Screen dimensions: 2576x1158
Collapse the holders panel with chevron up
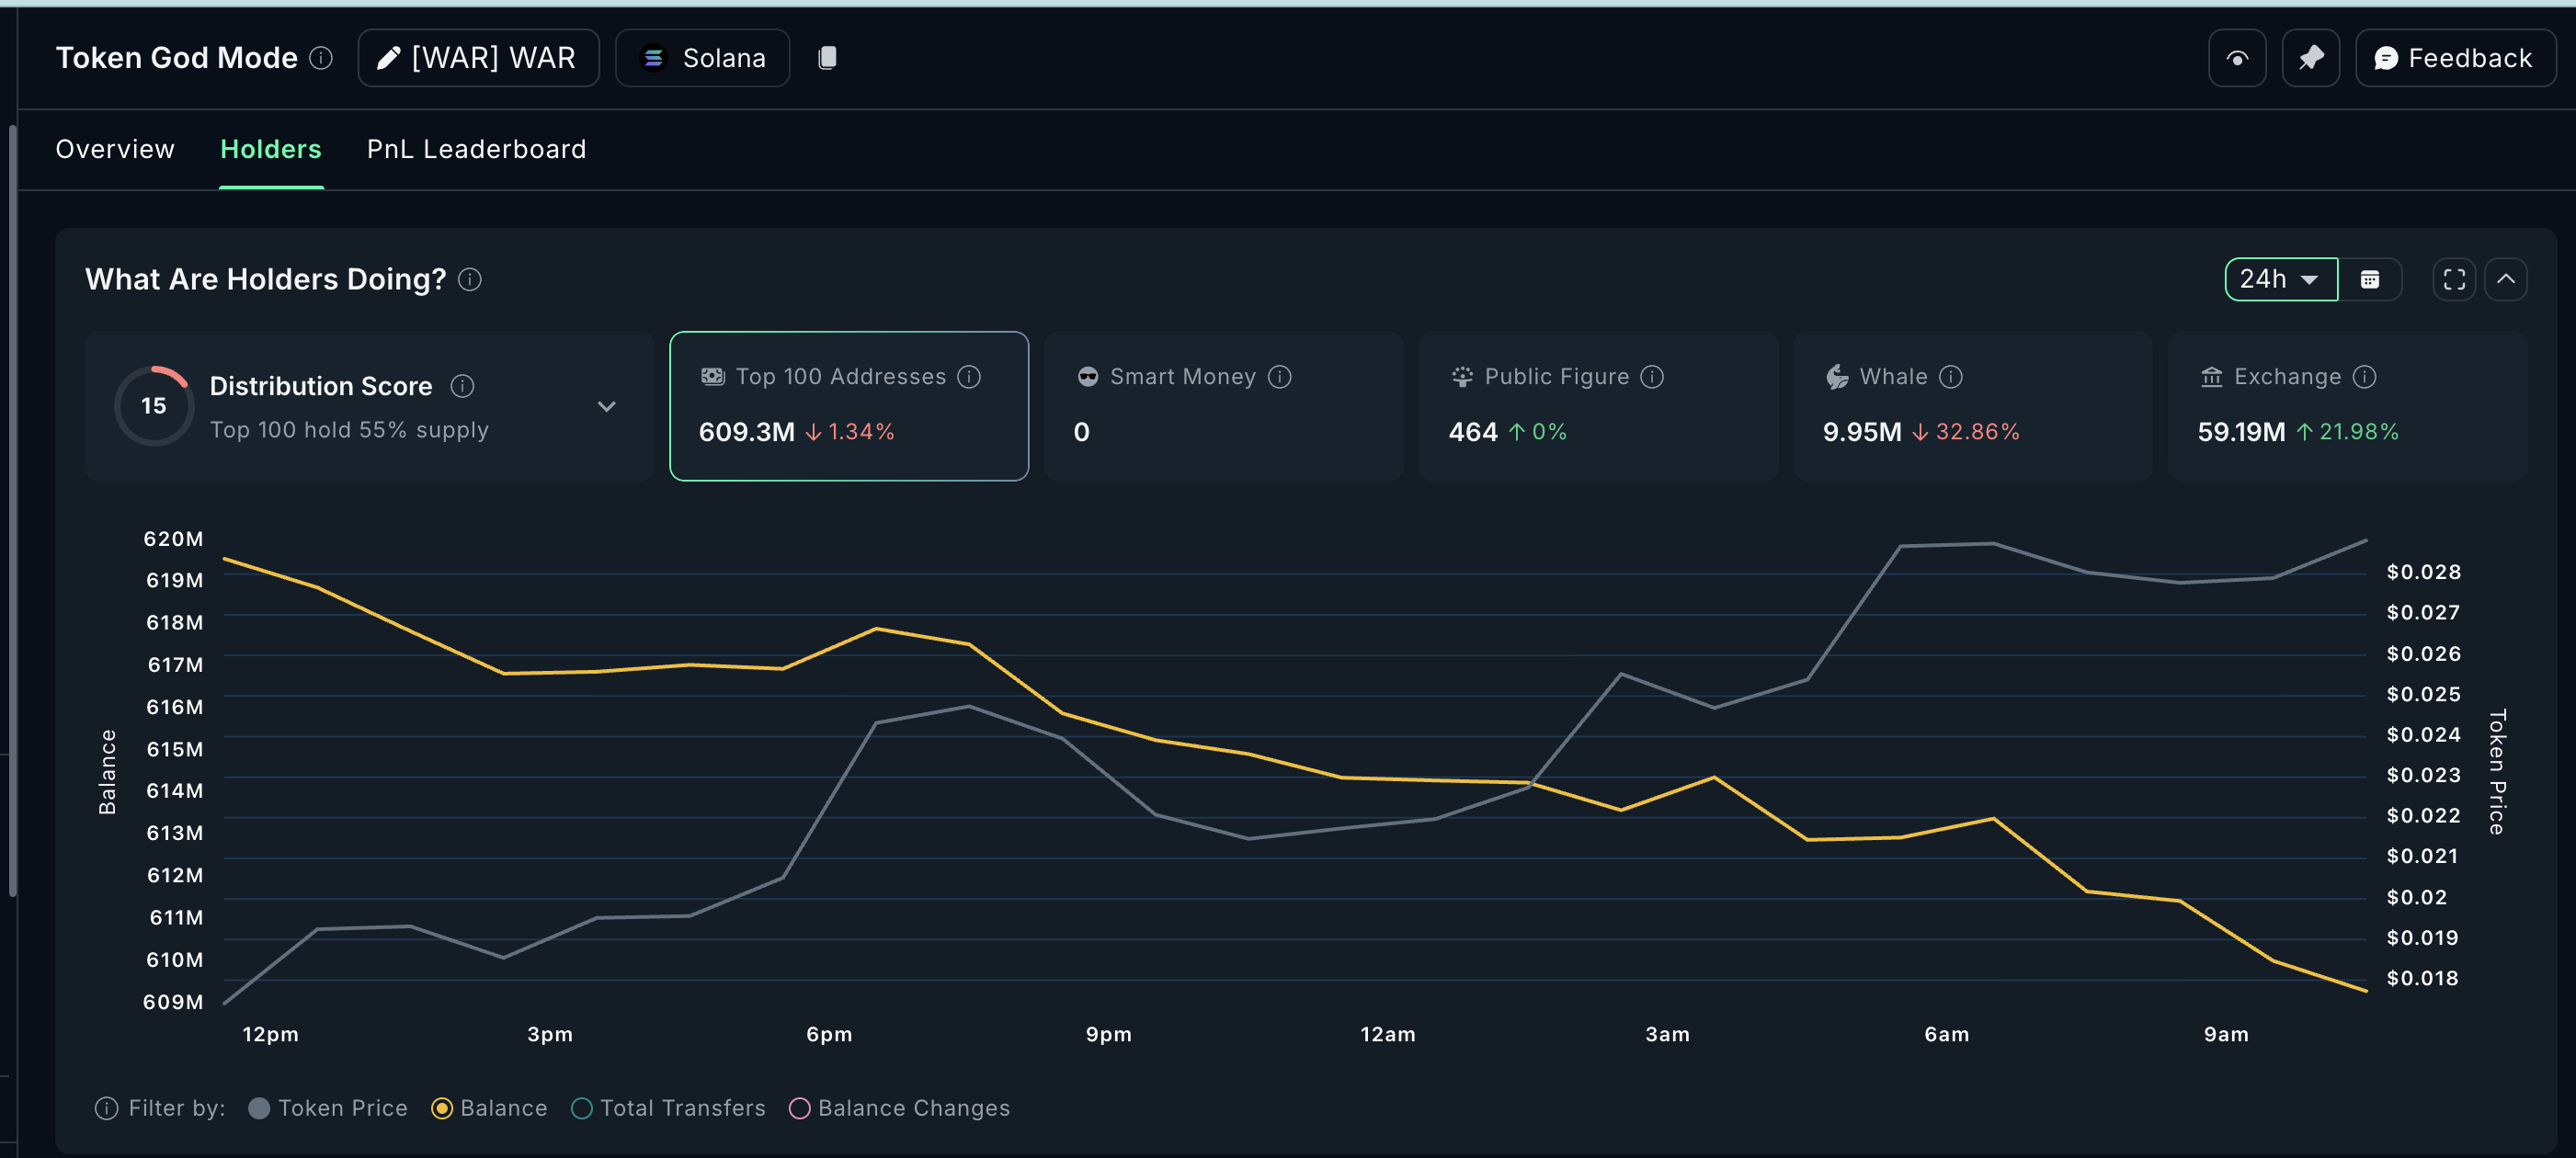pos(2505,279)
